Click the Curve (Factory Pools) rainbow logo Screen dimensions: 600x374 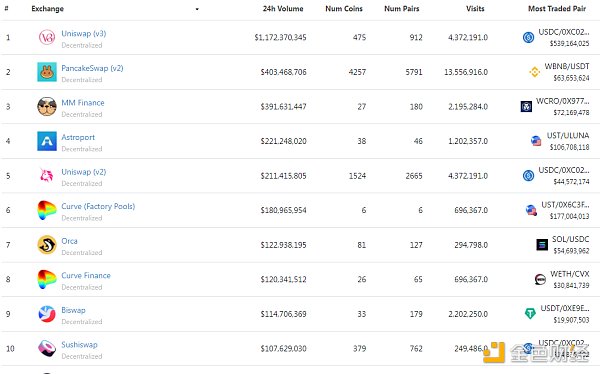click(47, 210)
